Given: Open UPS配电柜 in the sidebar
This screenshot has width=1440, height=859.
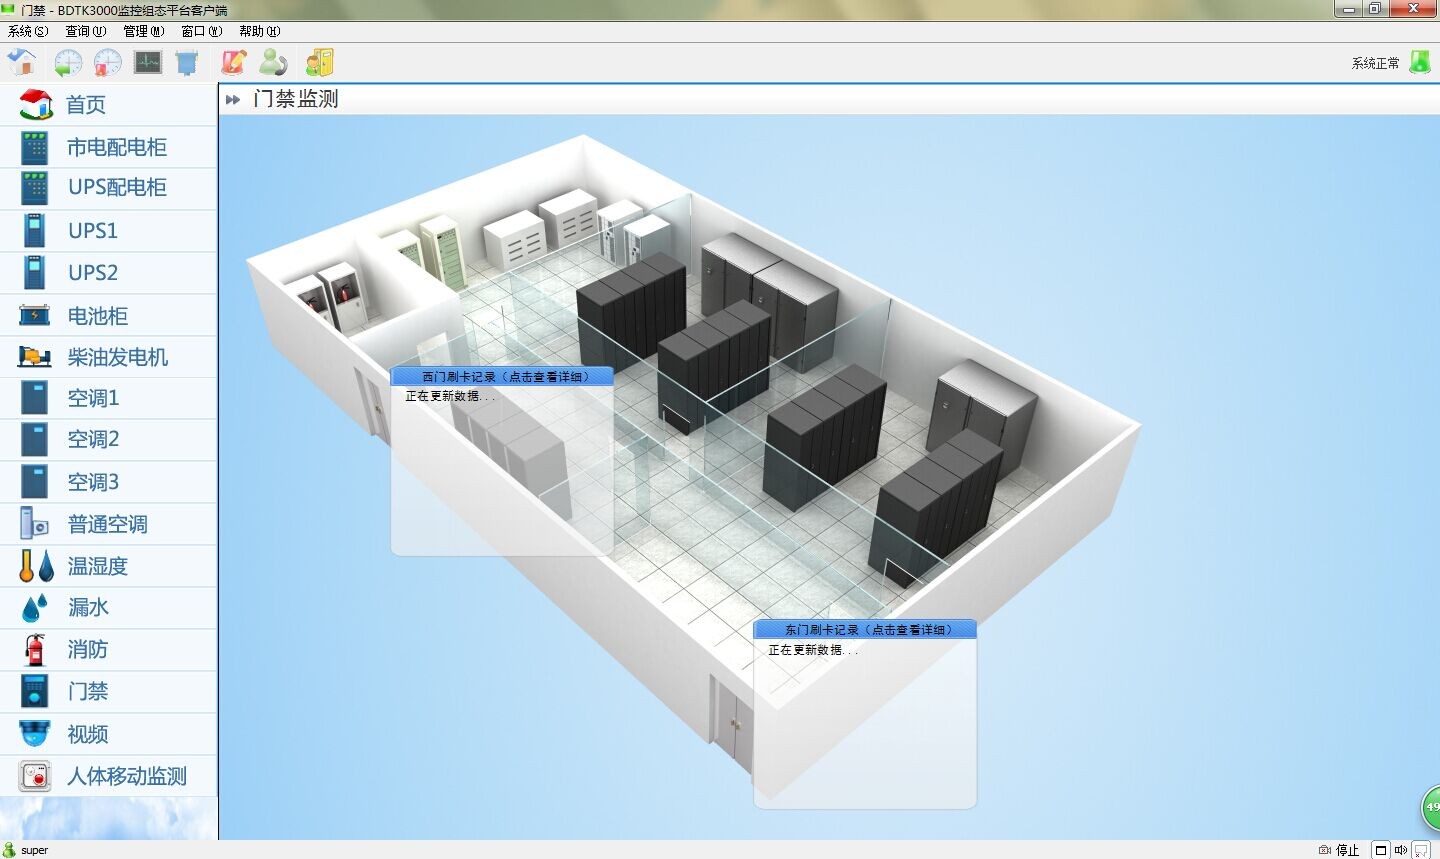Looking at the screenshot, I should [108, 188].
